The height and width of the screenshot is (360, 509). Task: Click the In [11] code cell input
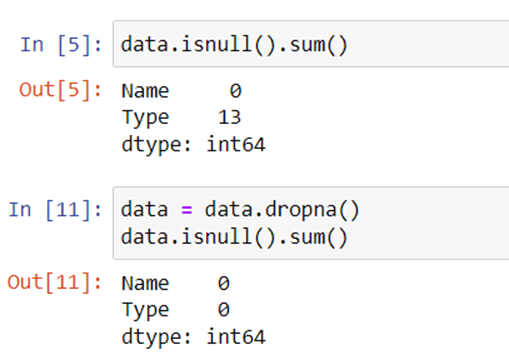point(311,223)
